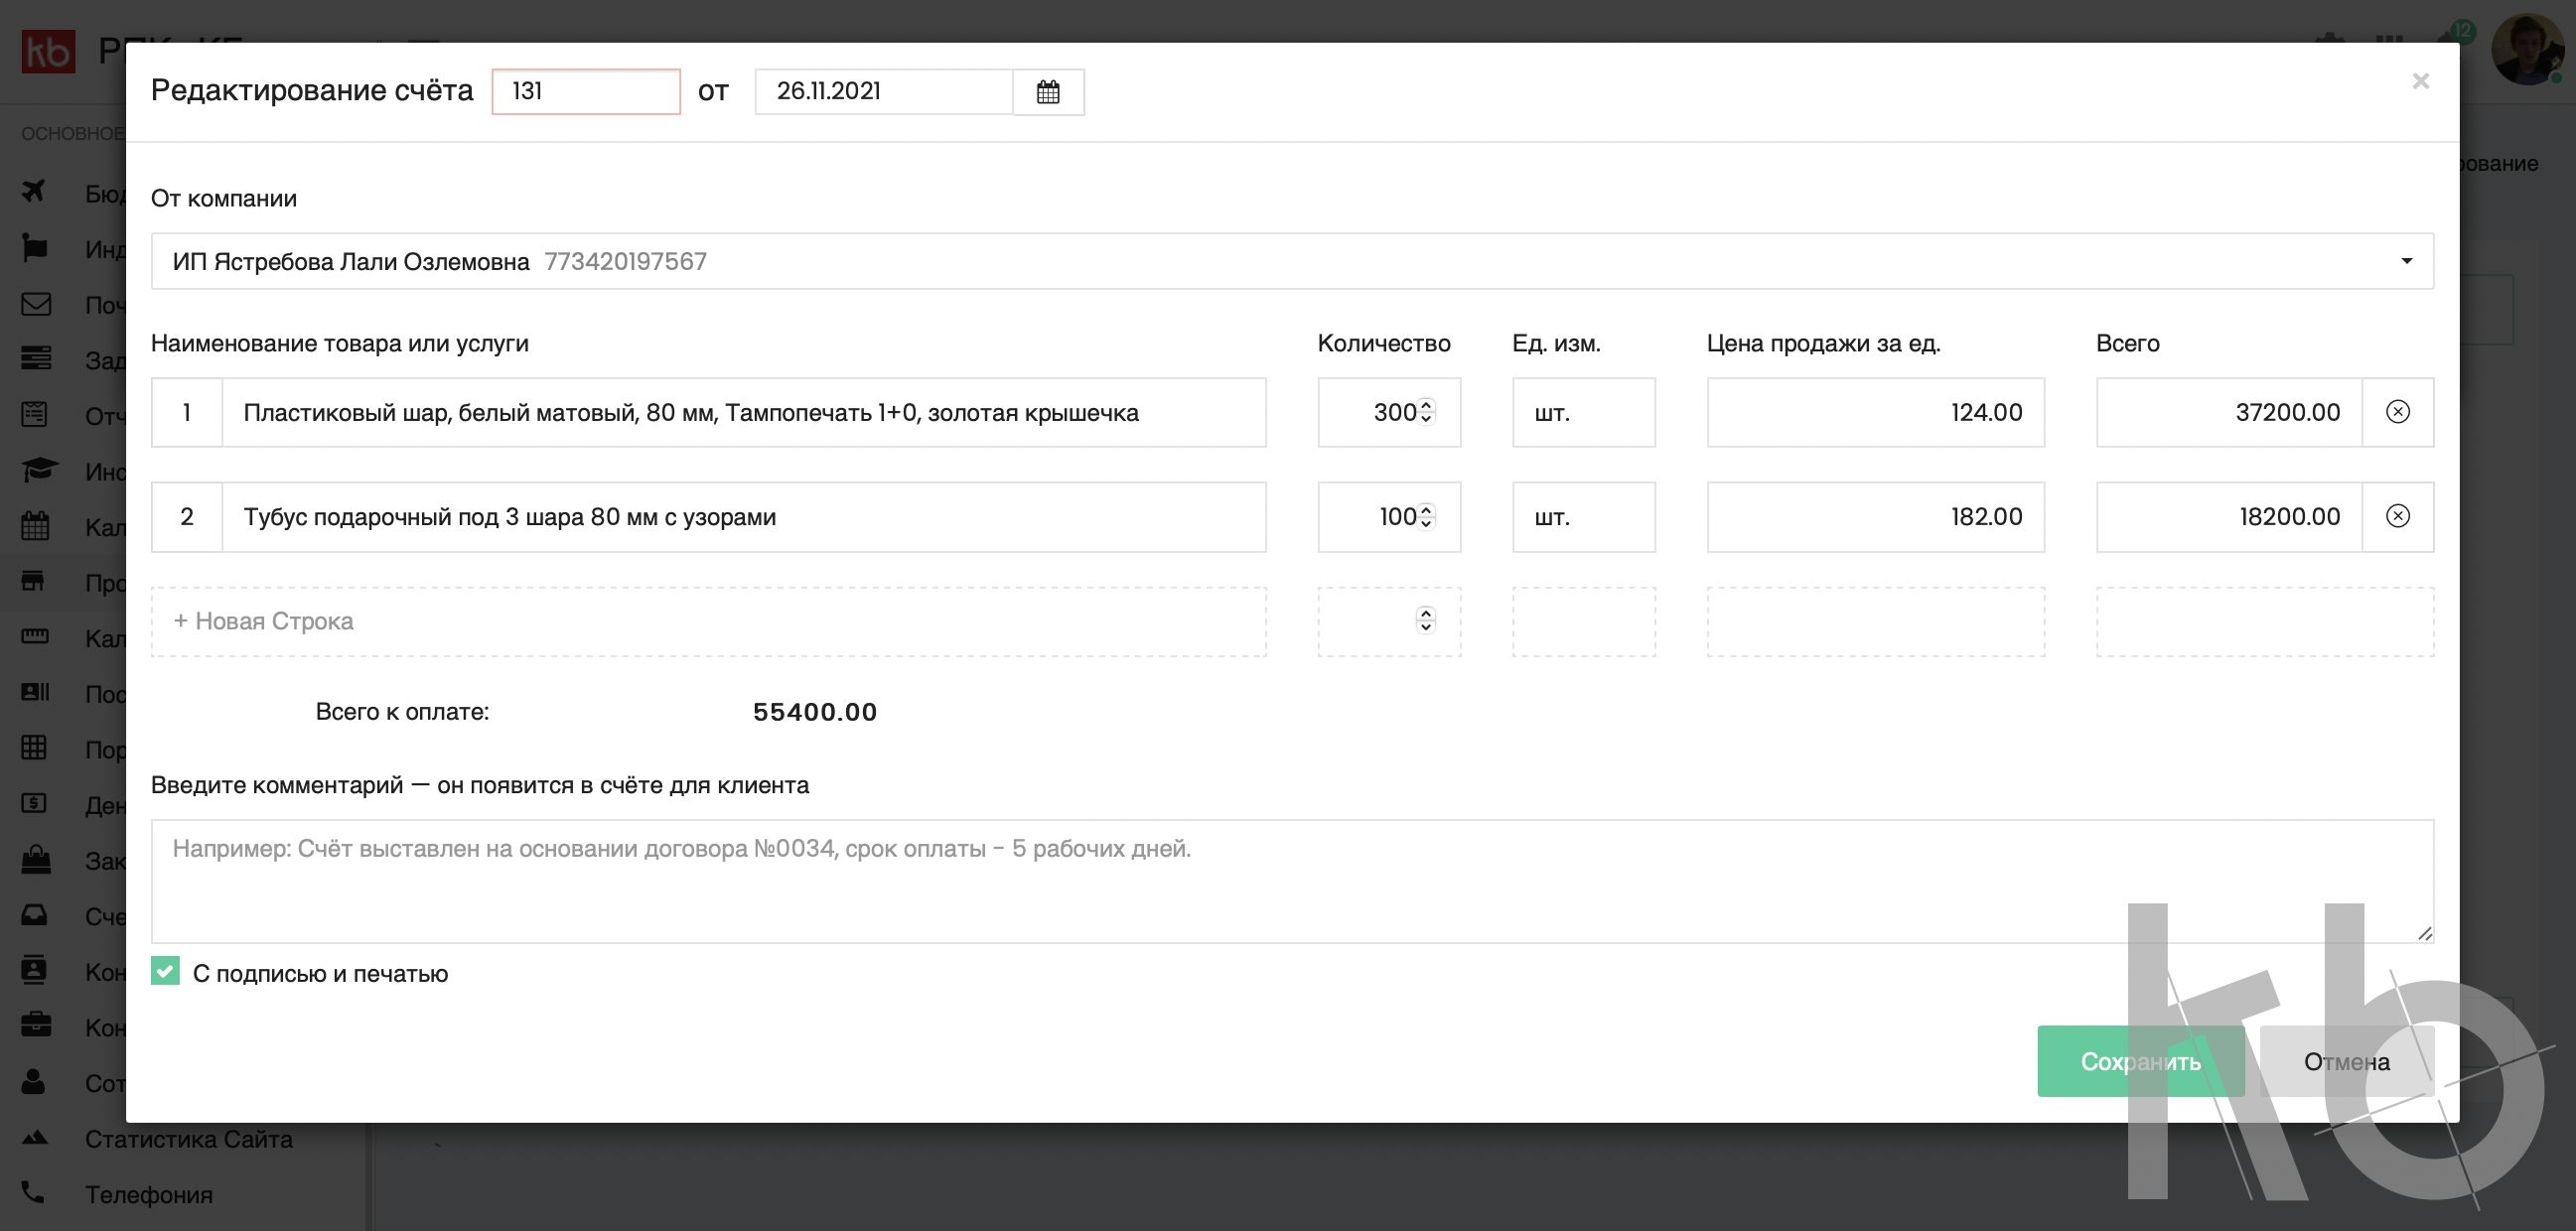Click the graduation cap icon in the sidebar
This screenshot has width=2576, height=1231.
tap(38, 470)
